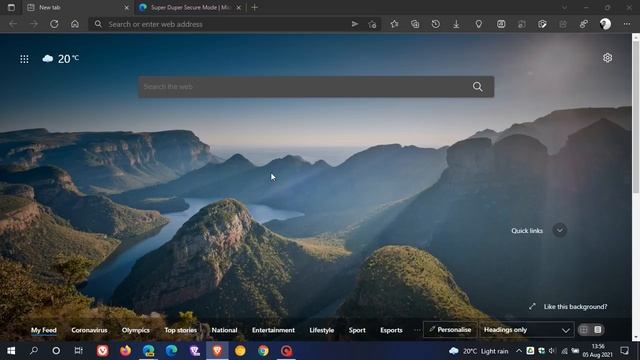Reload the current page
This screenshot has width=640, height=360.
tap(54, 24)
